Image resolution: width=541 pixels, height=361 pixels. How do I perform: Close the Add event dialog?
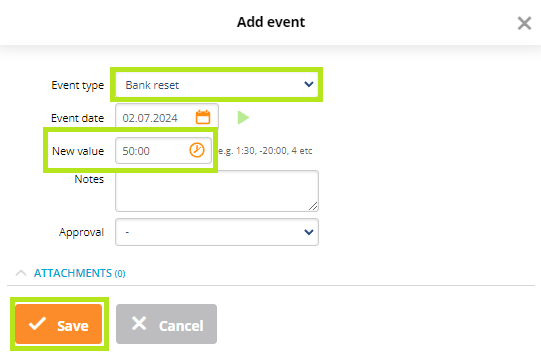click(524, 23)
